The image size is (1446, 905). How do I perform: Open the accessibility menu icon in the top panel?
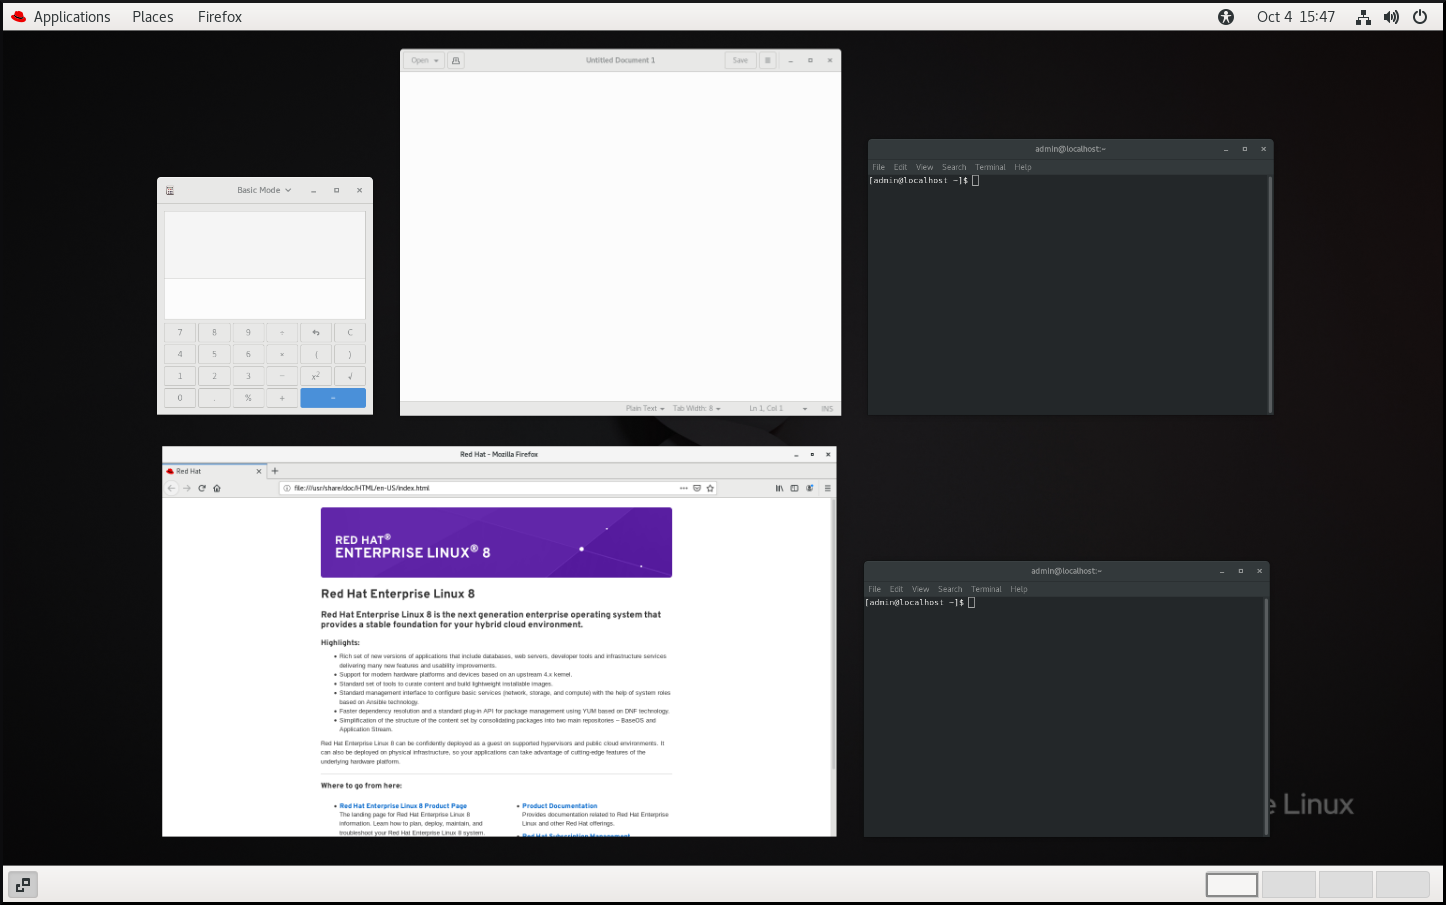[x=1226, y=17]
